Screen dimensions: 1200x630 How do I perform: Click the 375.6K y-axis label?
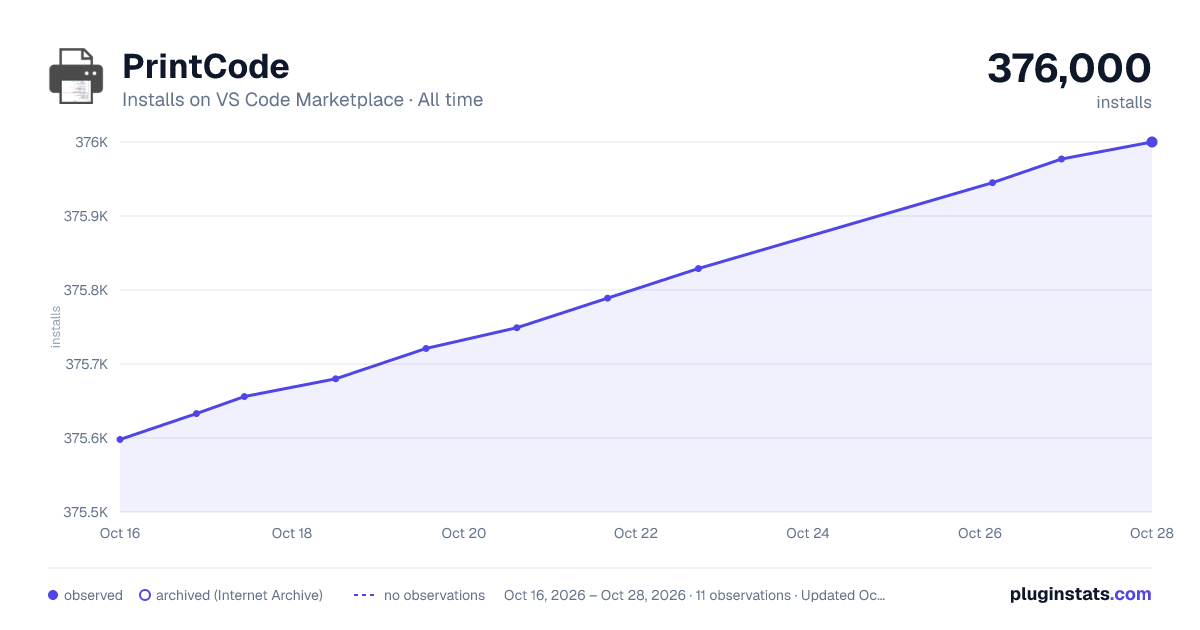(86, 438)
